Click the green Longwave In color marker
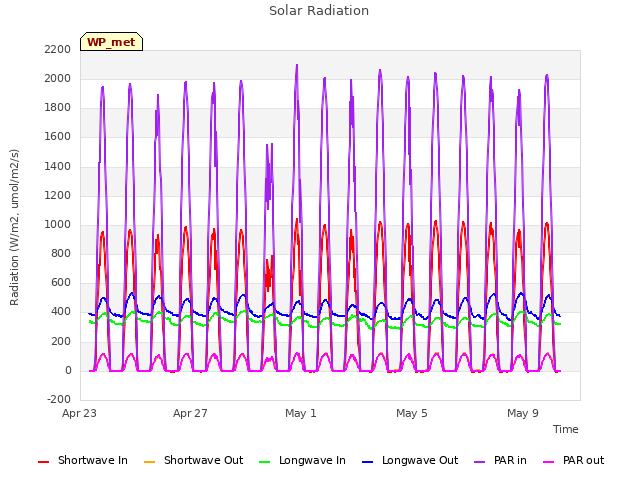The image size is (640, 480). click(x=264, y=462)
